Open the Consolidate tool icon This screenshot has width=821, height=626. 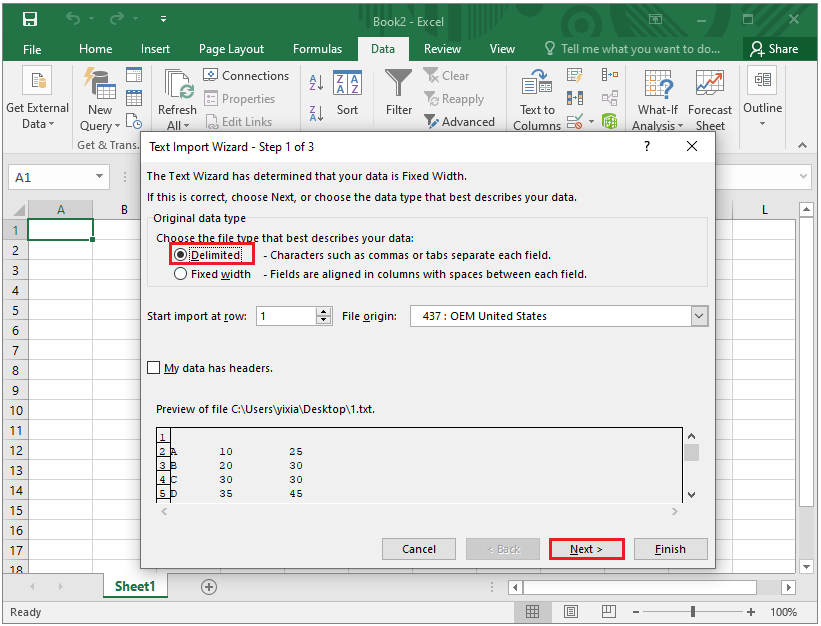coord(608,76)
